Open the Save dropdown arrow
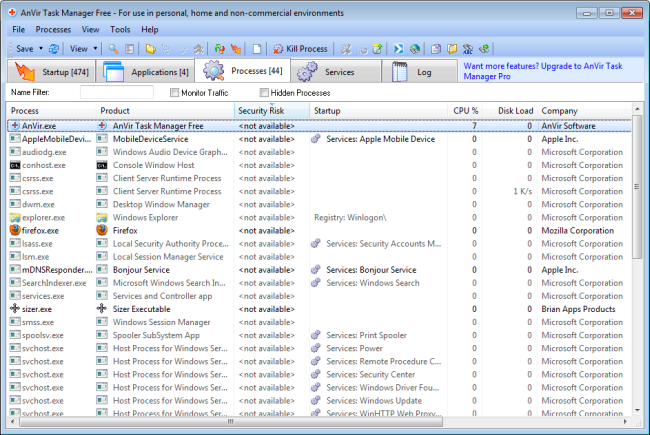The height and width of the screenshot is (435, 650). point(41,49)
